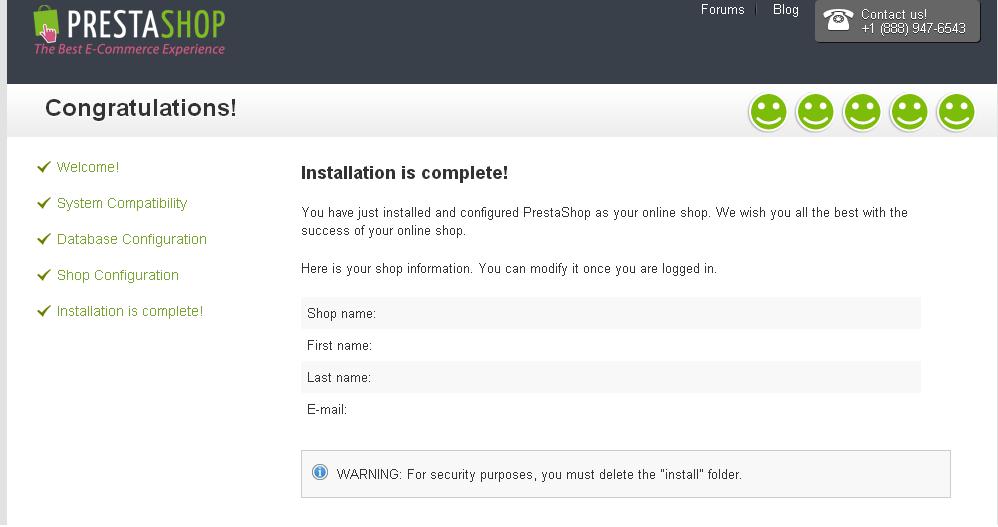This screenshot has height=527, width=998.
Task: Click the PrestaShop shopping bag logo icon
Action: tap(46, 24)
